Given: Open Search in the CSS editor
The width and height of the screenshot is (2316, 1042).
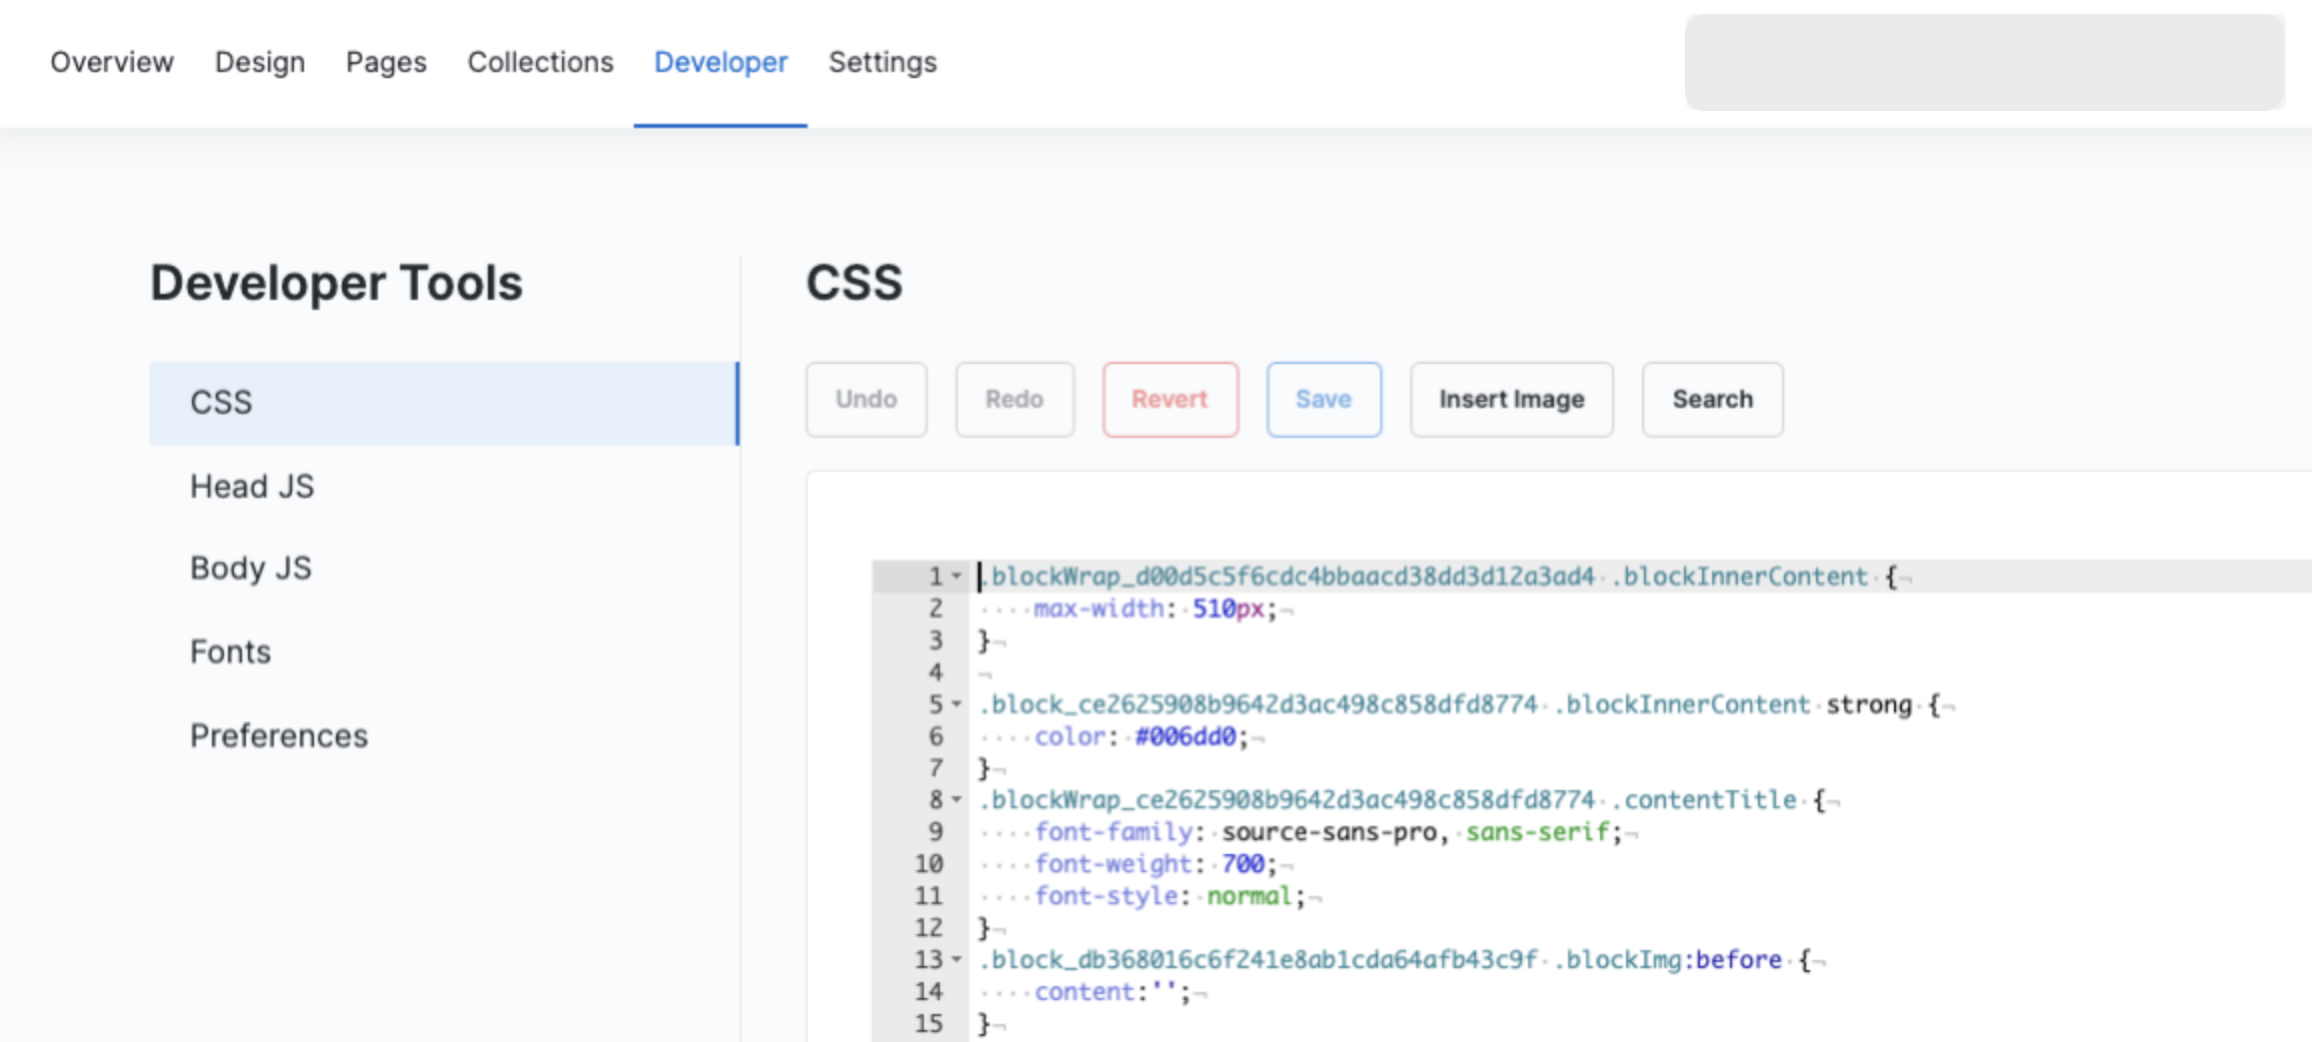Looking at the screenshot, I should click(x=1712, y=399).
